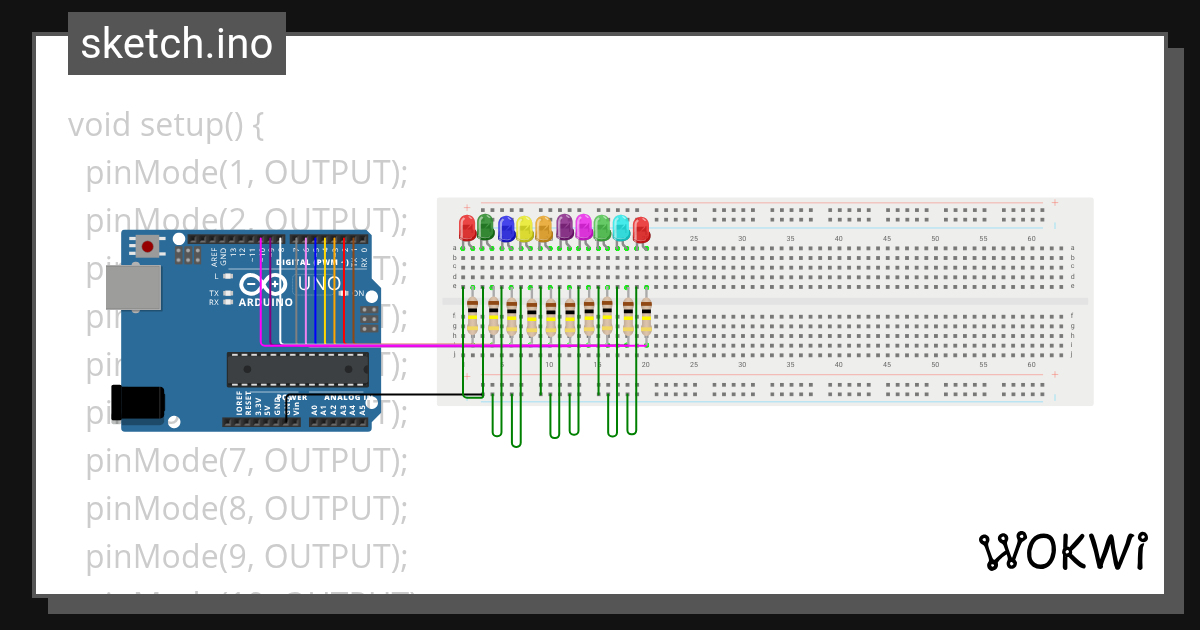Screen dimensions: 1200x630
Task: Click the leftmost resistor on the breadboard
Action: coord(472,315)
